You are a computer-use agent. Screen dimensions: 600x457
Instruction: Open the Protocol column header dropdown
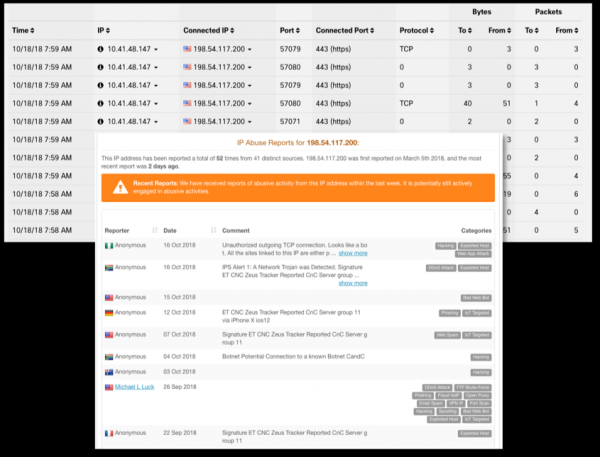(433, 31)
